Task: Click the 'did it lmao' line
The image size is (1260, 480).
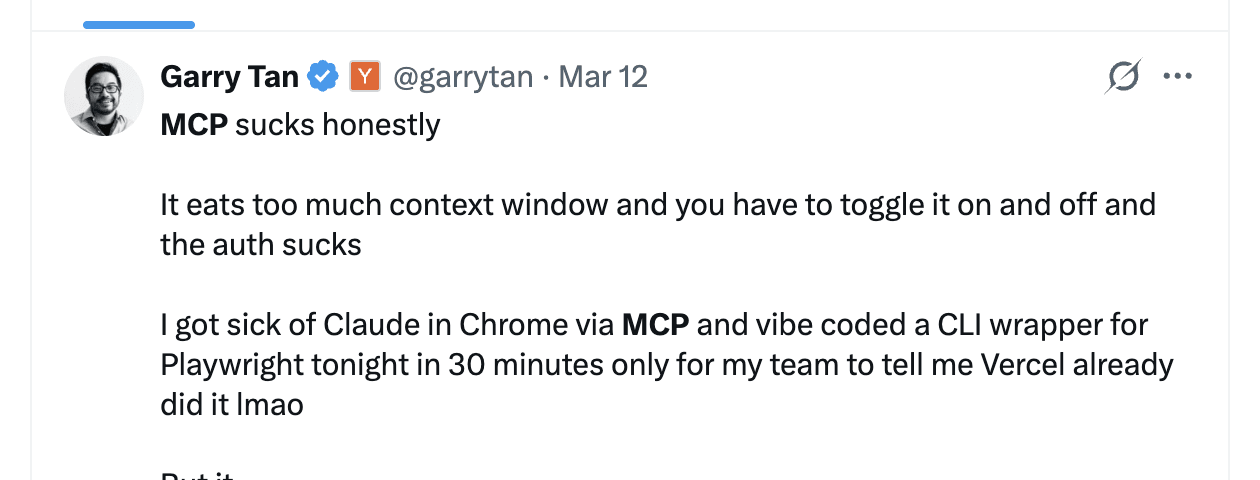Action: (x=231, y=405)
